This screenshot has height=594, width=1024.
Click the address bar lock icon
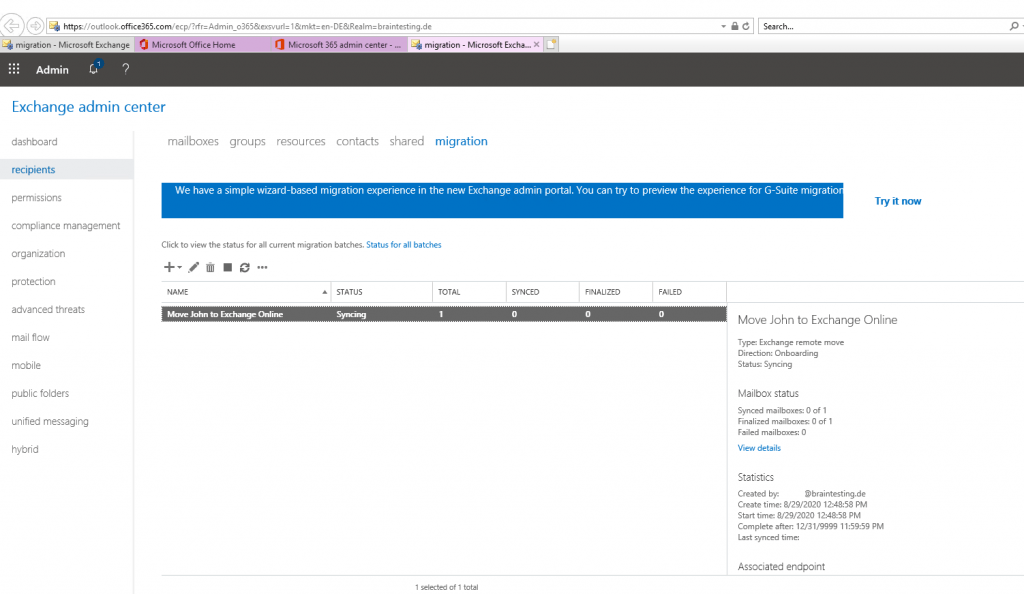[735, 26]
